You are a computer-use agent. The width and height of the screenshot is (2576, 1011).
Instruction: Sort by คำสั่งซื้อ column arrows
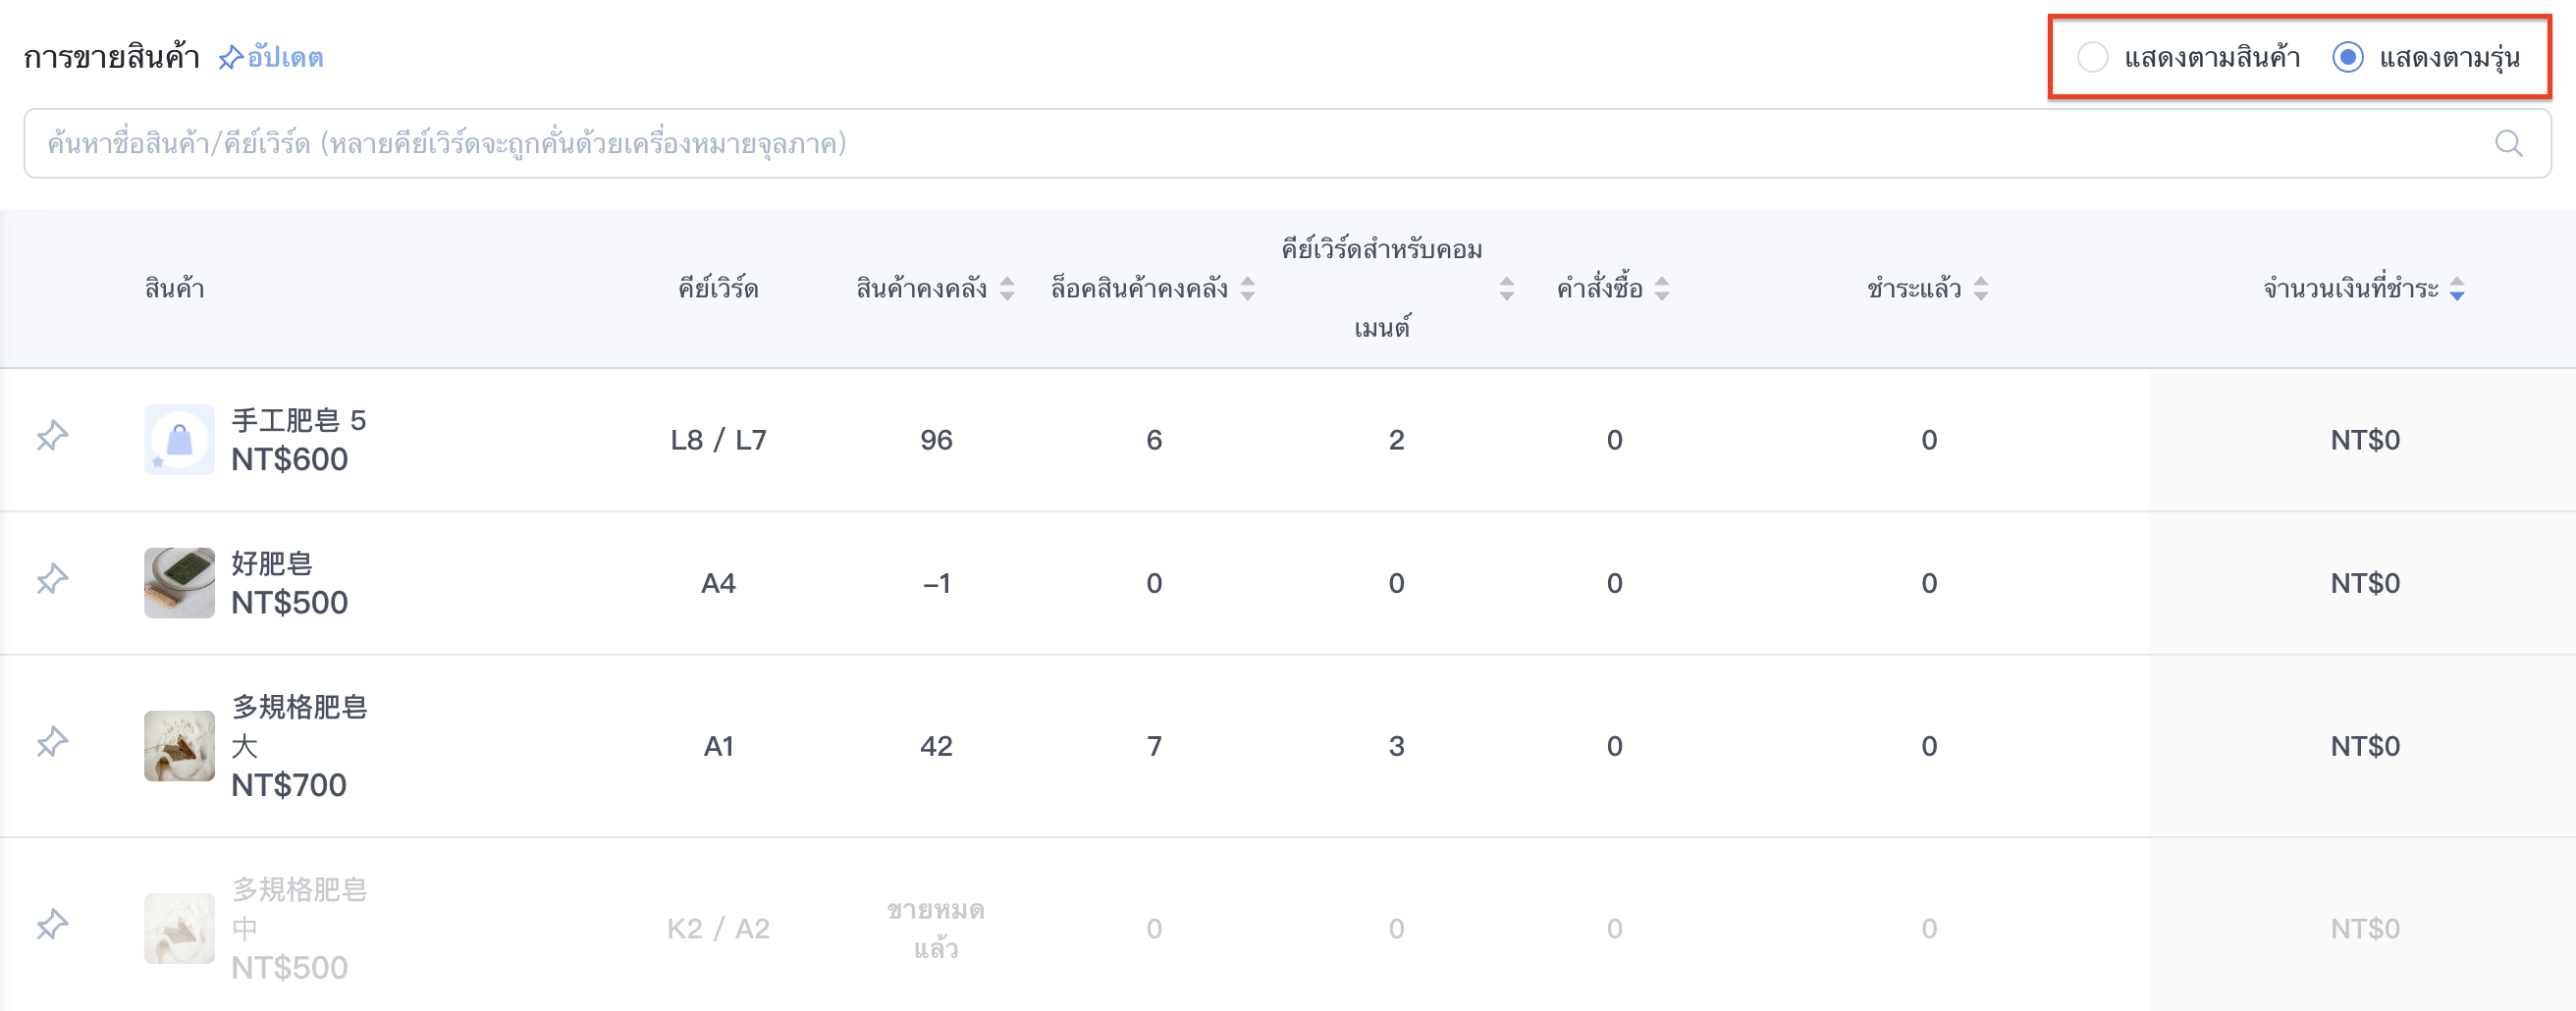(1661, 289)
